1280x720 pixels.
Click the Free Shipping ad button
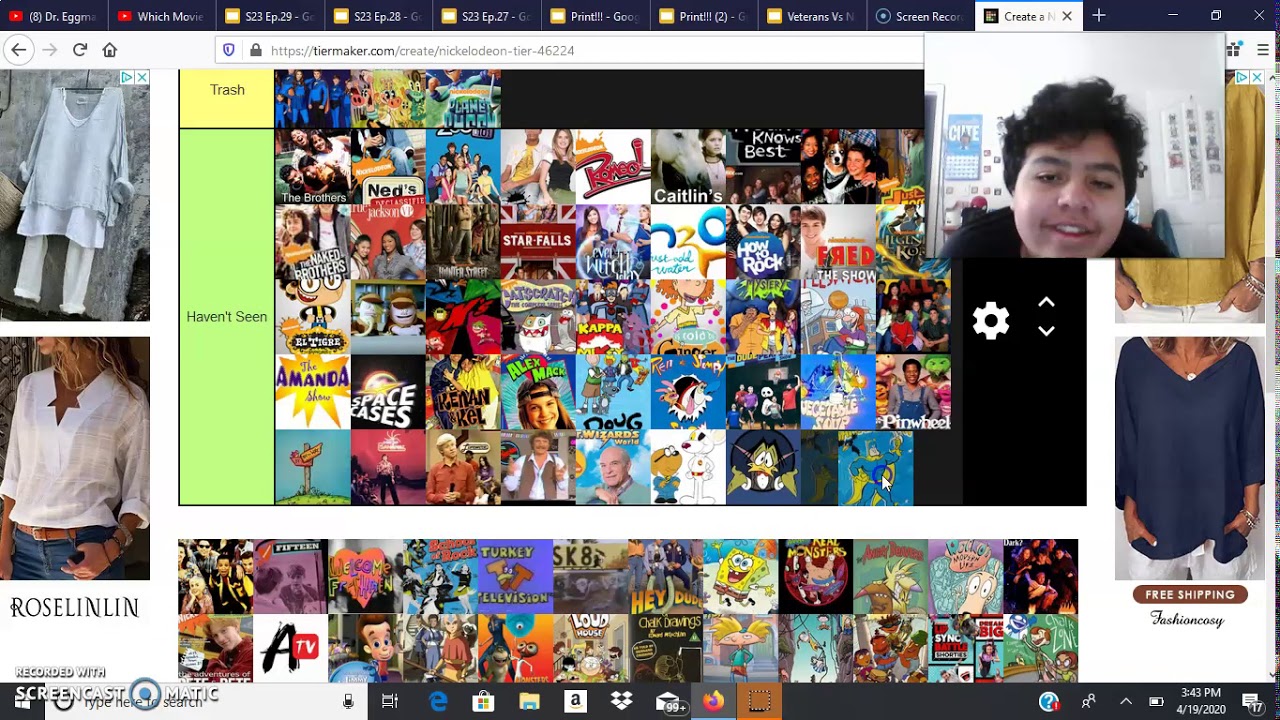point(1190,594)
